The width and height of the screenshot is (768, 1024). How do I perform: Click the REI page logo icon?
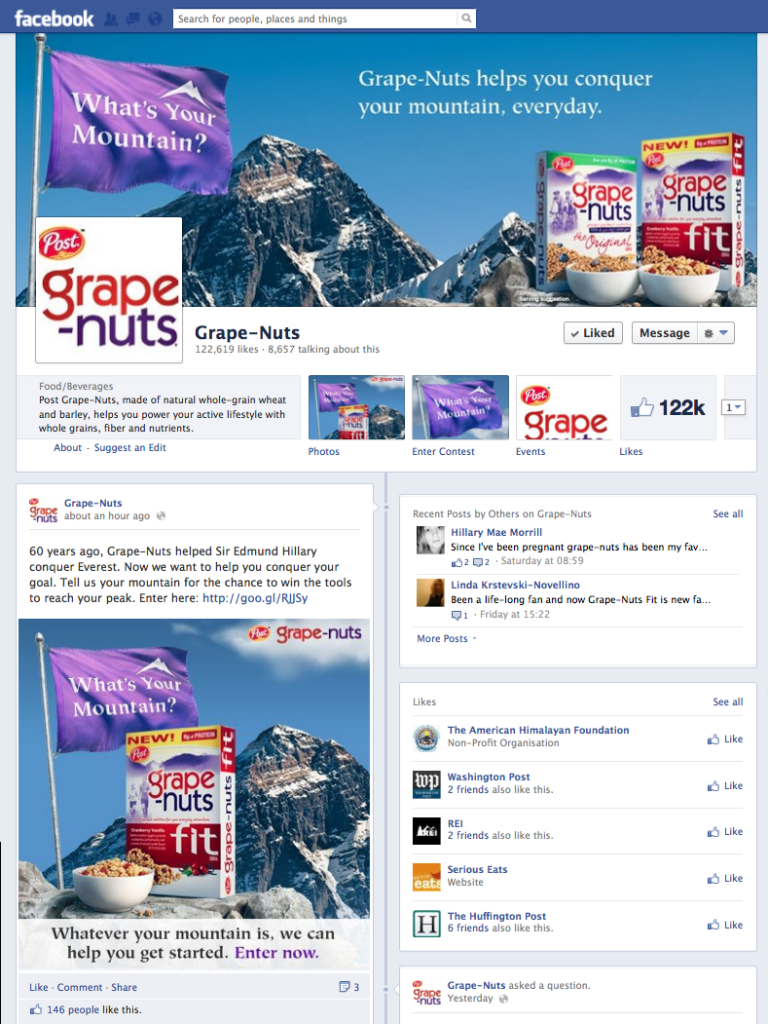click(x=426, y=831)
